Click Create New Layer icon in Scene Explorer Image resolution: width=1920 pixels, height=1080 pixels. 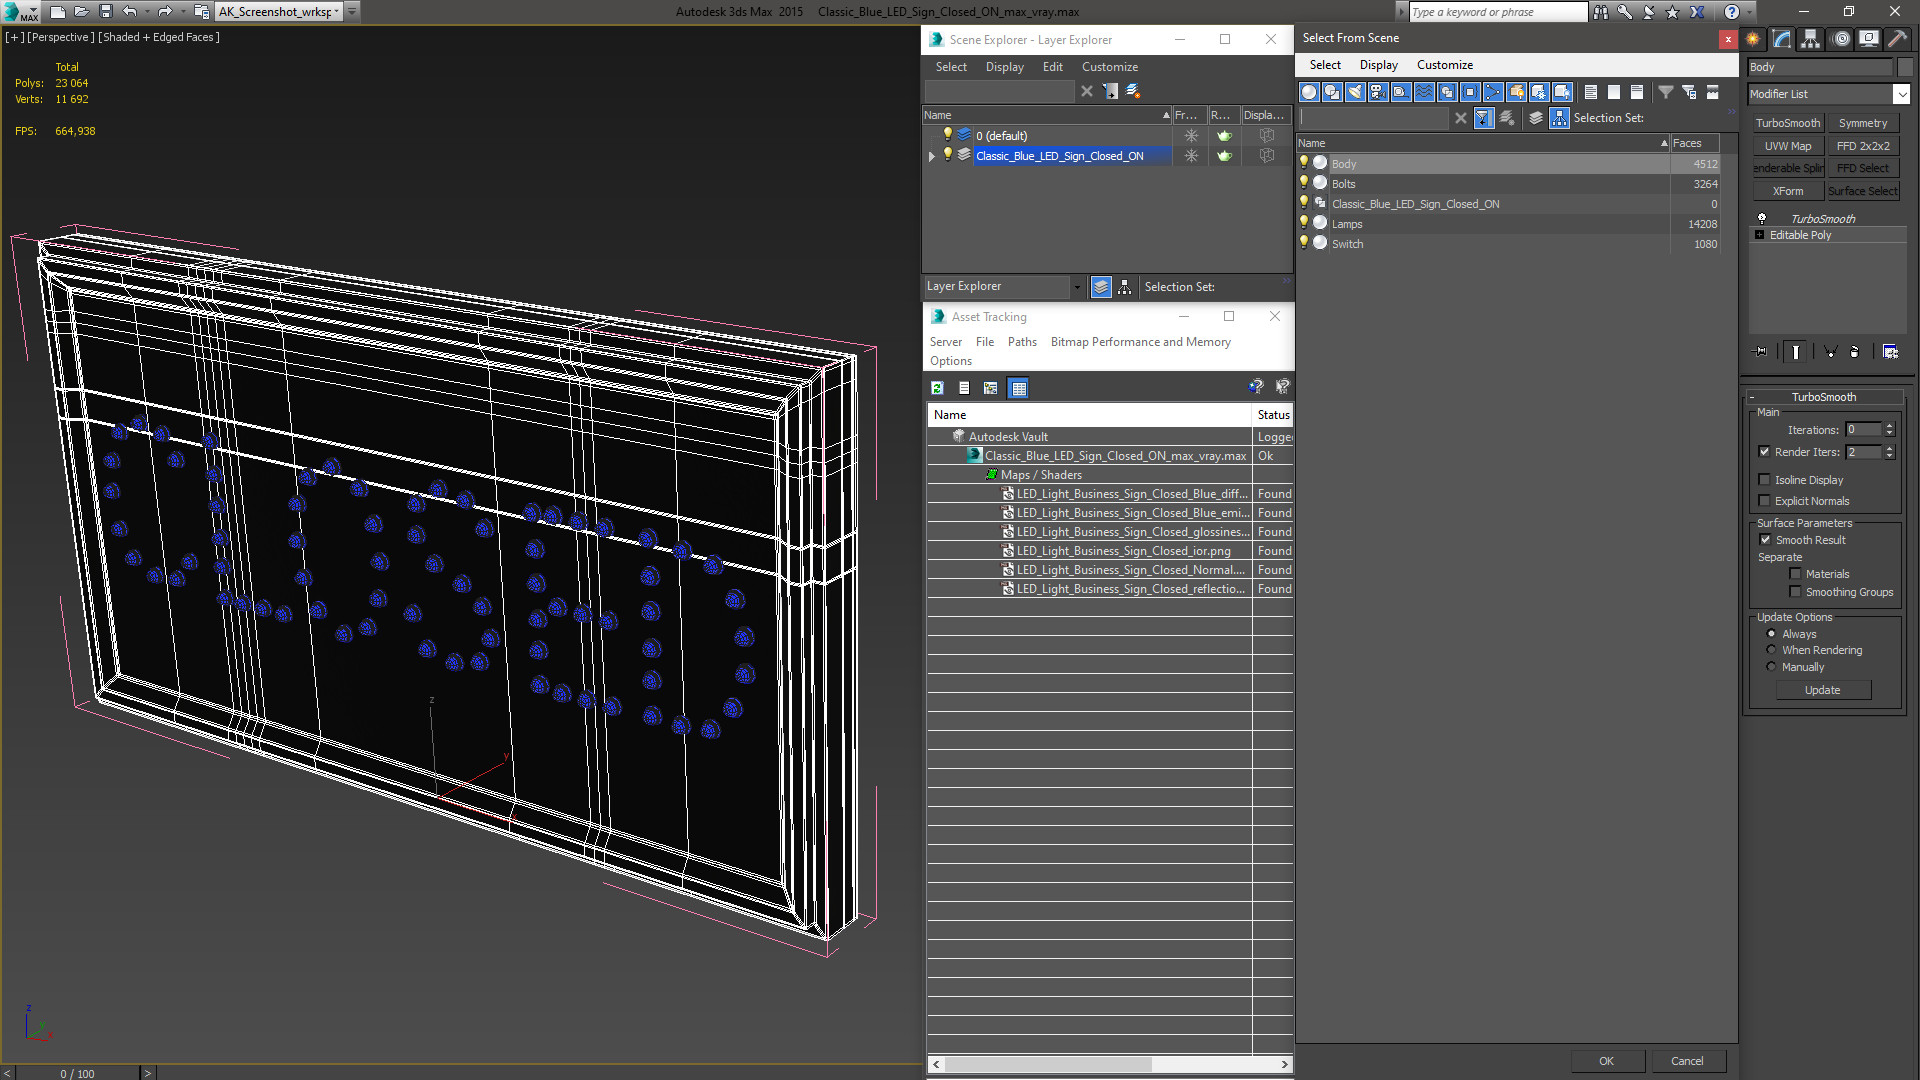click(x=1133, y=91)
